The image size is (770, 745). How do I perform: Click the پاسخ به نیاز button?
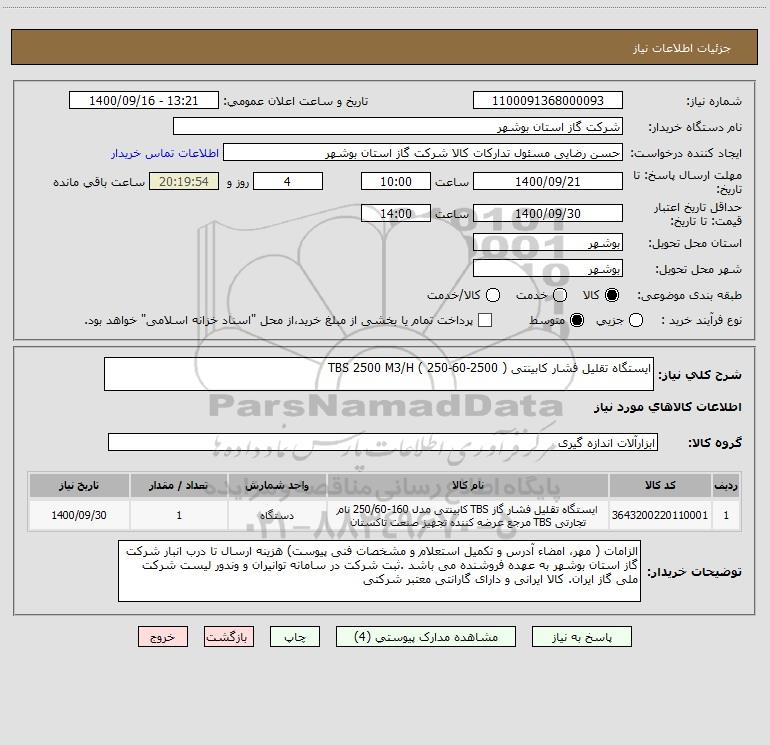pos(581,637)
